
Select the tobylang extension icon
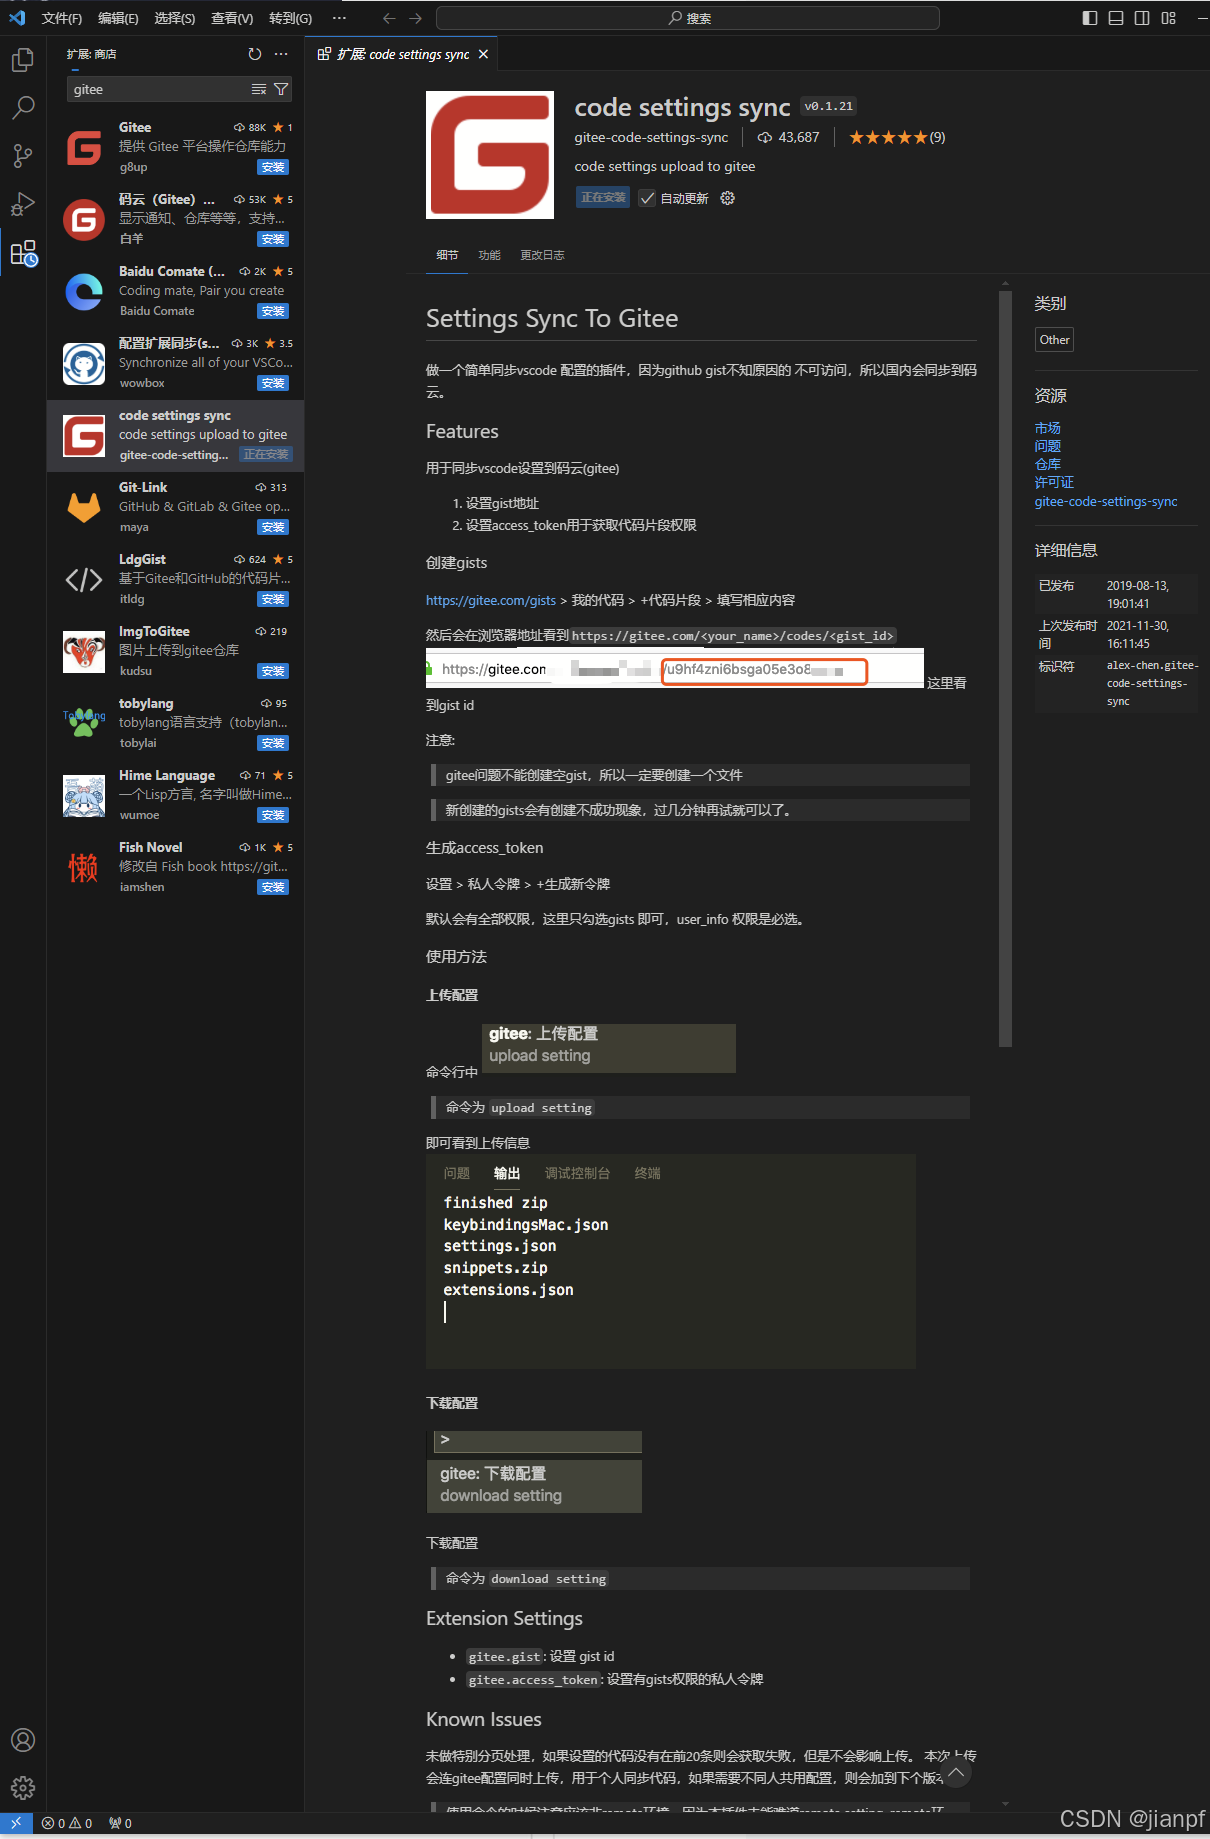click(x=84, y=724)
